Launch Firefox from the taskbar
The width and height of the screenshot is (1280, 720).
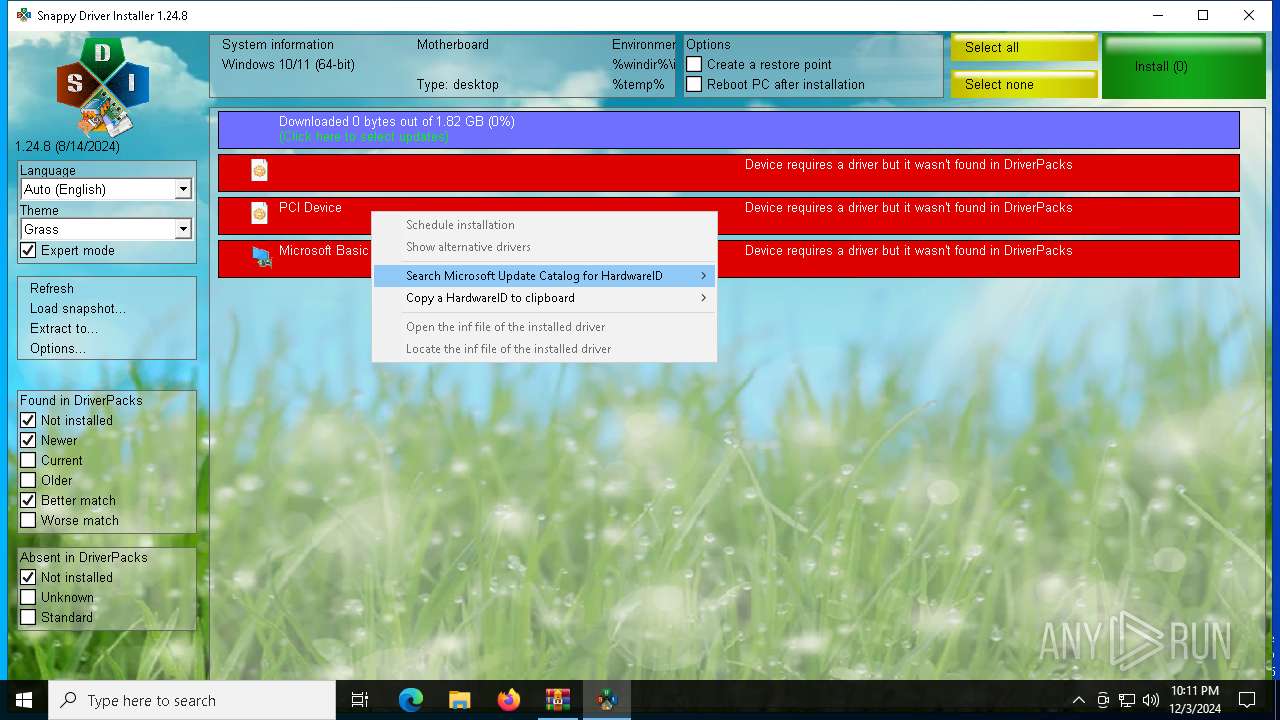coord(508,700)
